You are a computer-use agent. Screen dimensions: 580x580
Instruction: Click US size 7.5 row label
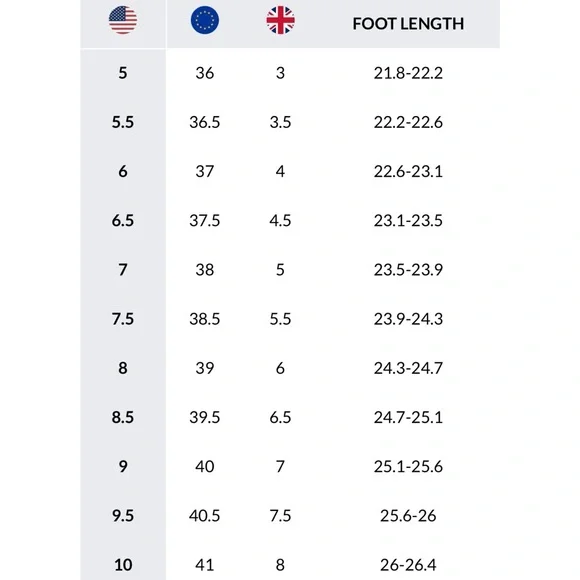(123, 319)
